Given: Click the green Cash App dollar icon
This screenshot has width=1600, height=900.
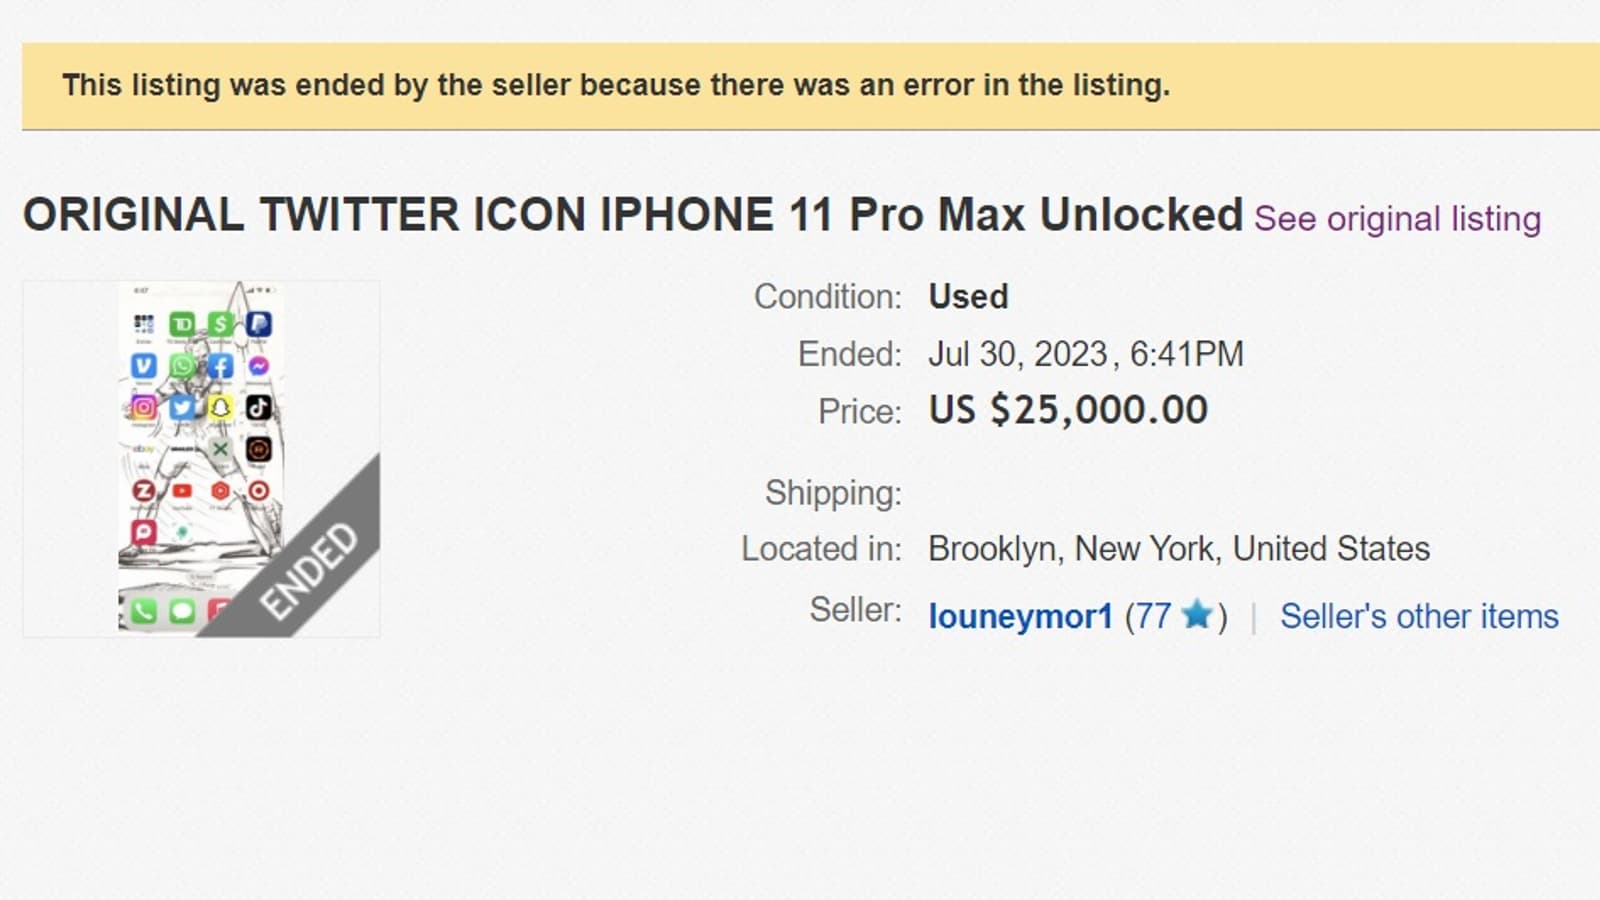Looking at the screenshot, I should pos(220,324).
